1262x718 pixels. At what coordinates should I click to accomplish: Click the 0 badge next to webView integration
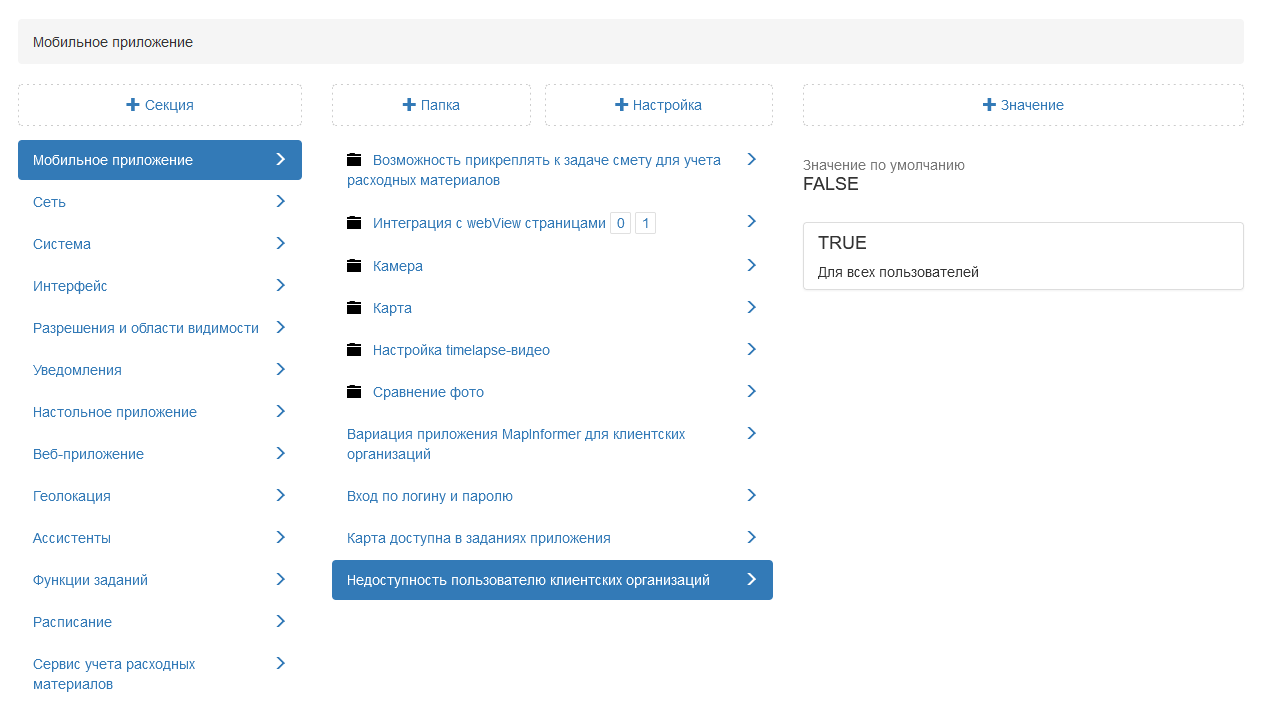(x=621, y=224)
